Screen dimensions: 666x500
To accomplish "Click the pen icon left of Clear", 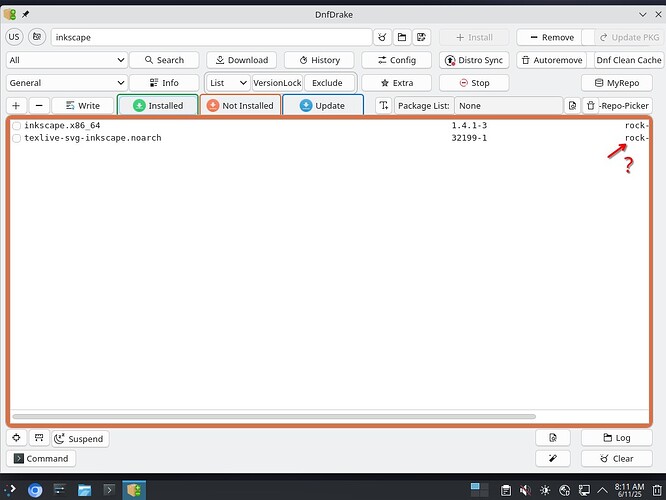I will [x=553, y=459].
